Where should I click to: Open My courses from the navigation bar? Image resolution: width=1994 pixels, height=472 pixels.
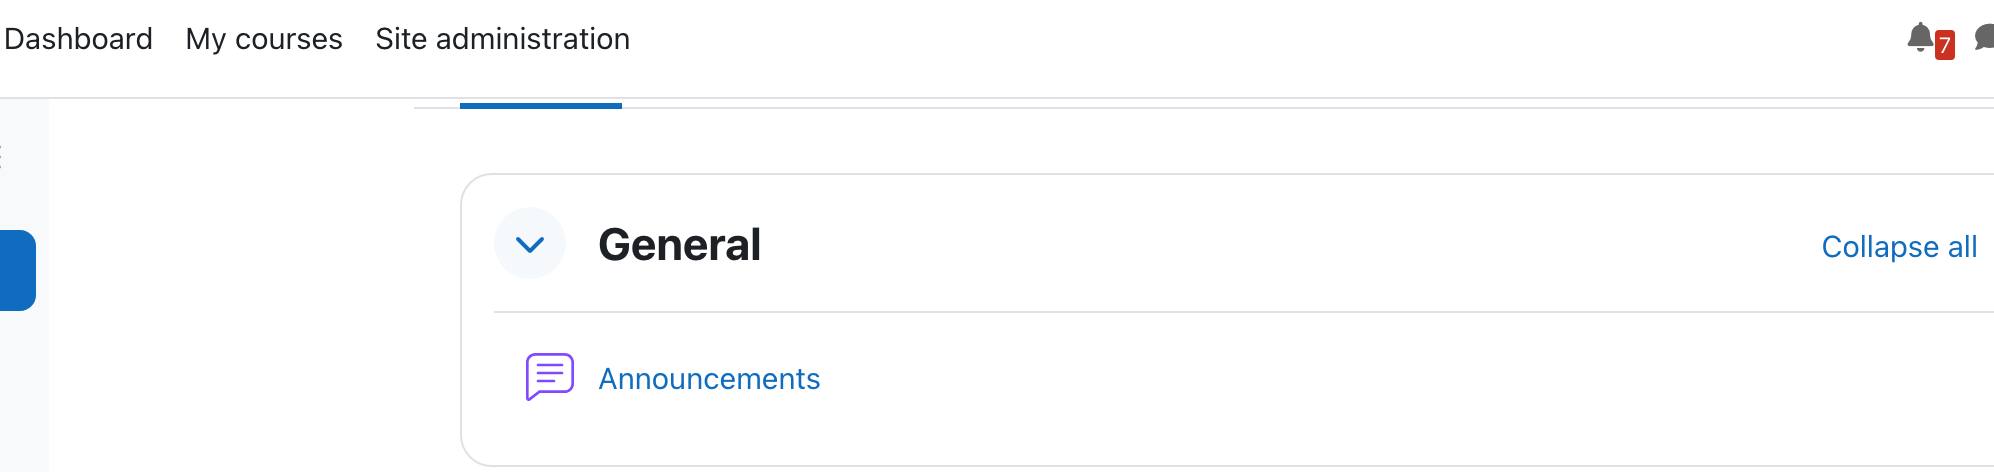pos(264,39)
